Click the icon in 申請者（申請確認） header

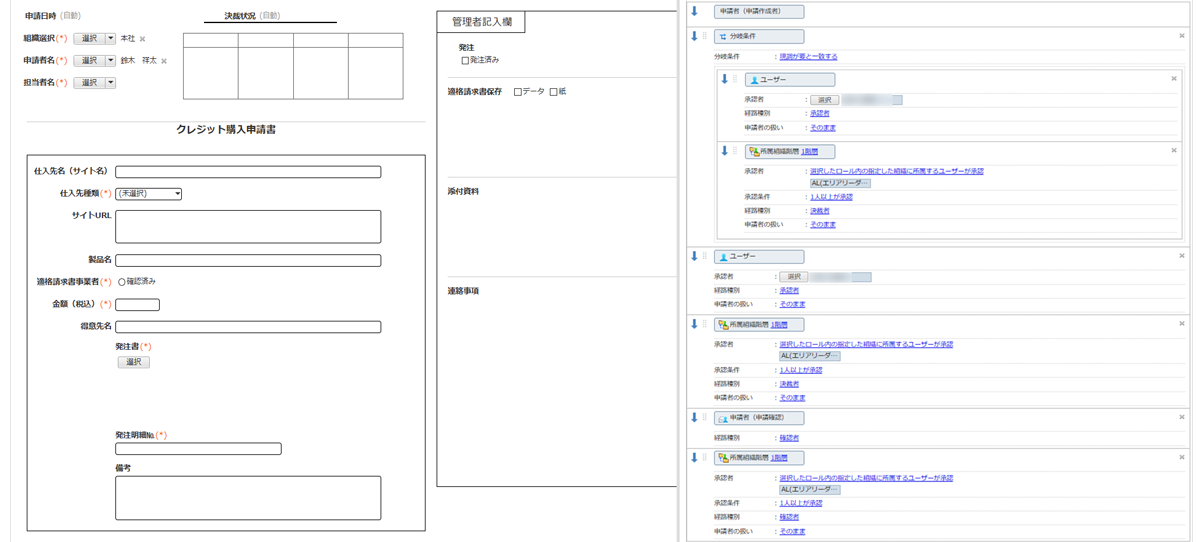click(723, 419)
